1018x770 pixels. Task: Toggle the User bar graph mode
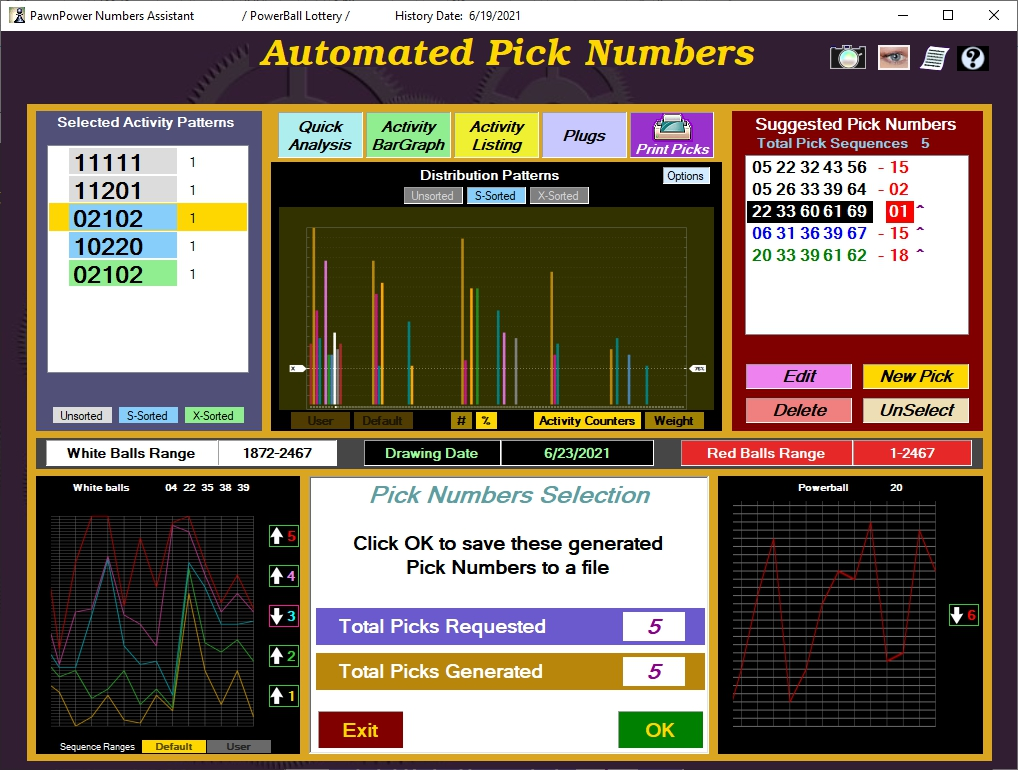pyautogui.click(x=320, y=421)
